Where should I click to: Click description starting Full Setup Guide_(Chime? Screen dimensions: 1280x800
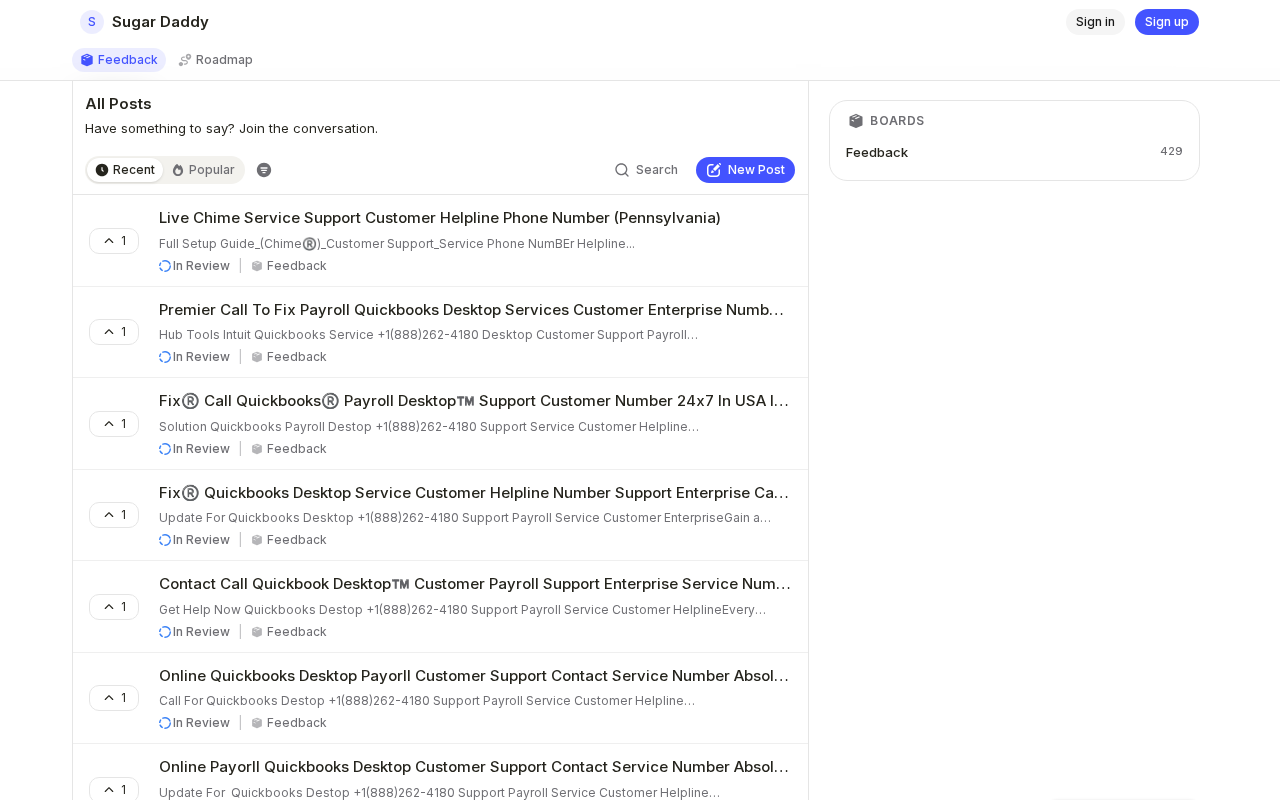(x=397, y=244)
